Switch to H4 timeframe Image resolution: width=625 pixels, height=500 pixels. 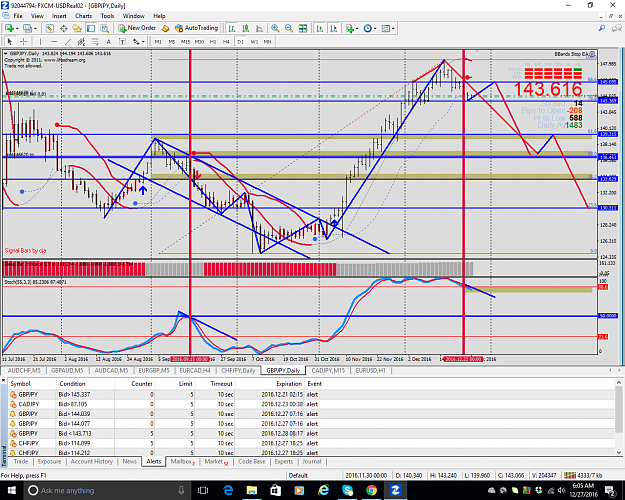coord(226,41)
